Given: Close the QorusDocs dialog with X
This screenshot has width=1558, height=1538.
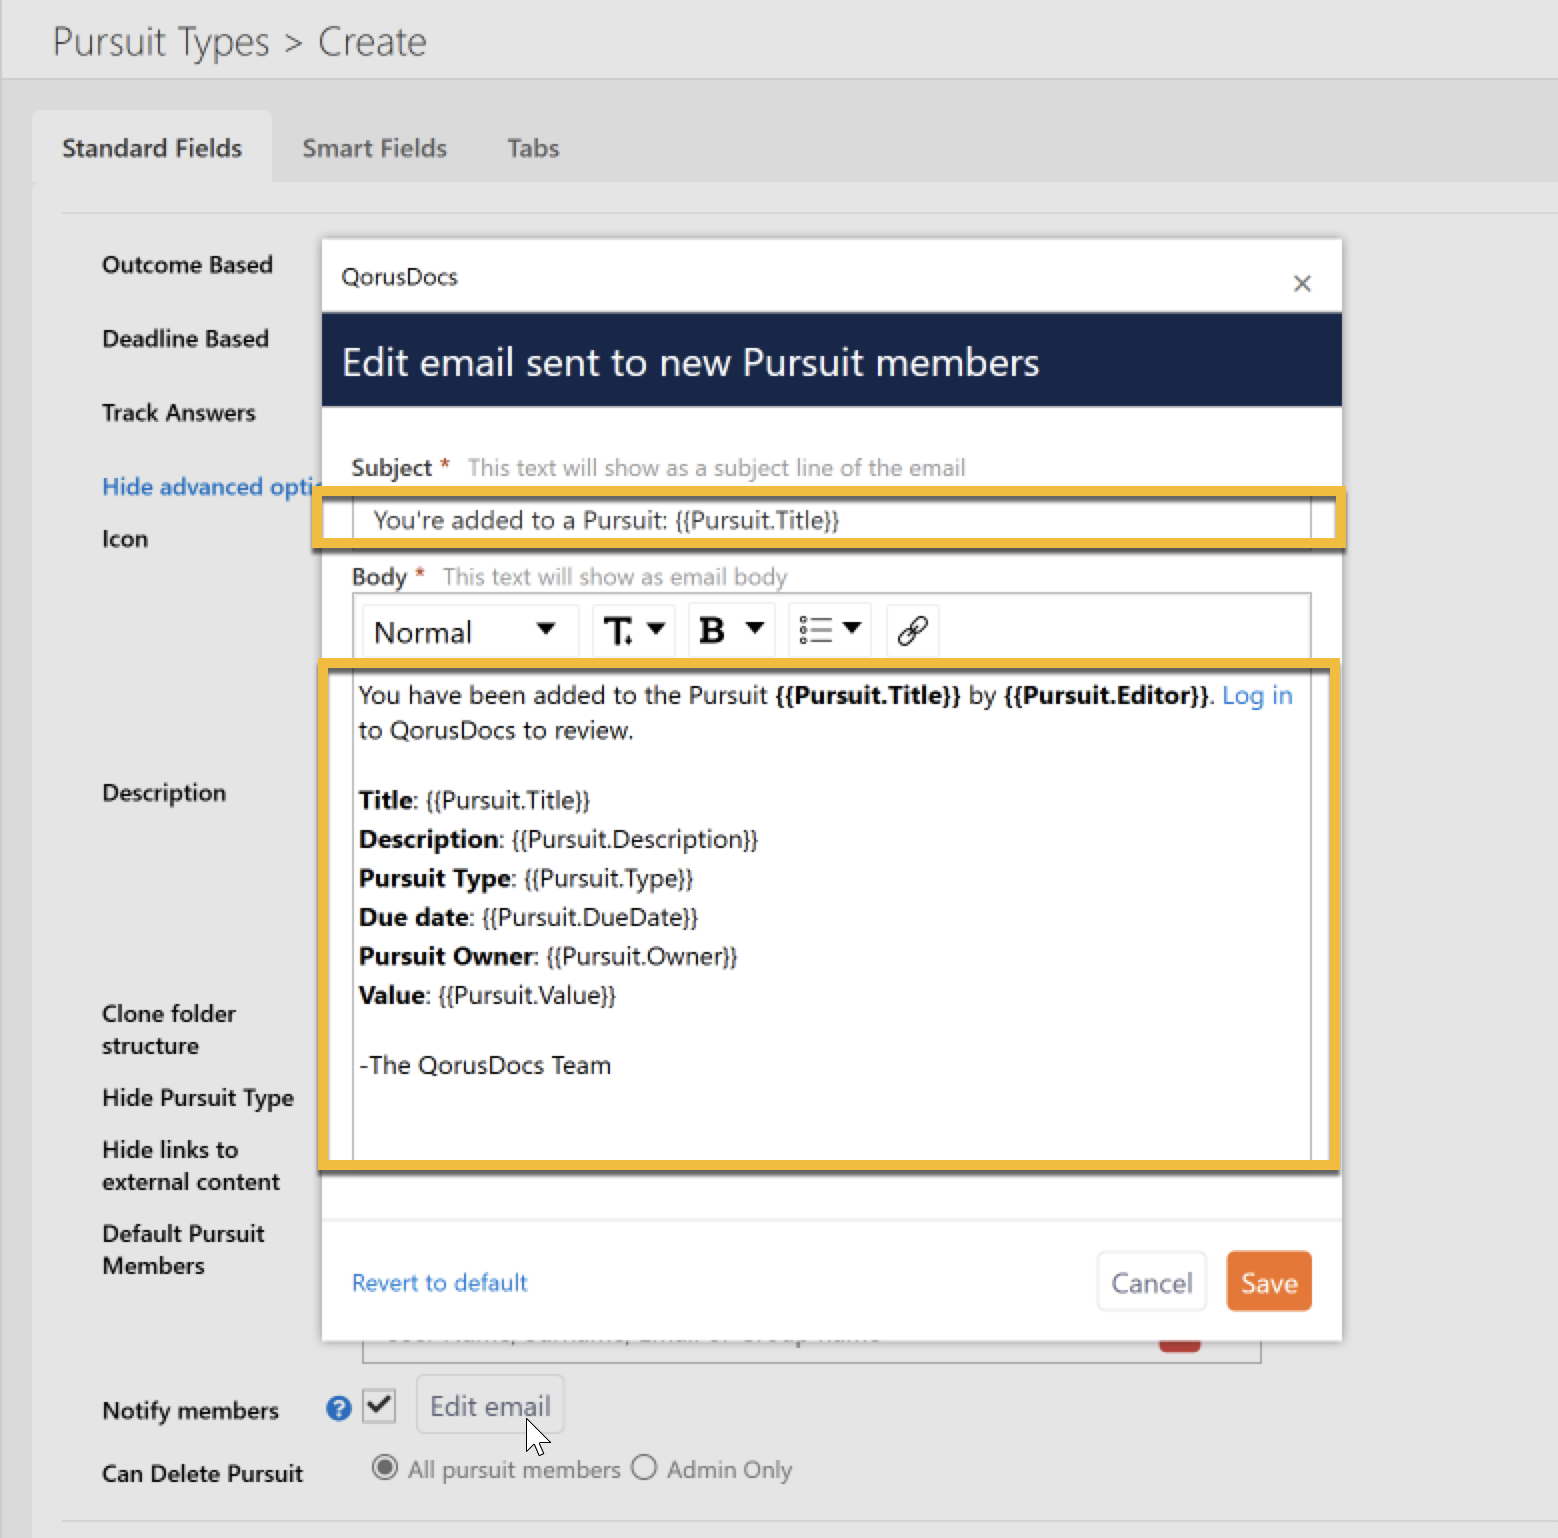Looking at the screenshot, I should point(1301,284).
